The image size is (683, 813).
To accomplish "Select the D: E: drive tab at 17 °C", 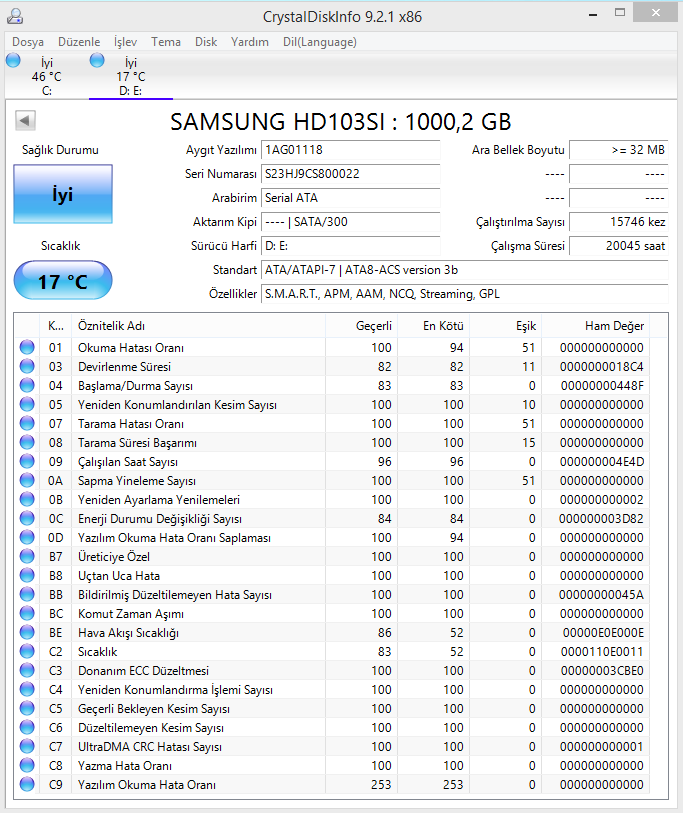I will click(x=130, y=76).
